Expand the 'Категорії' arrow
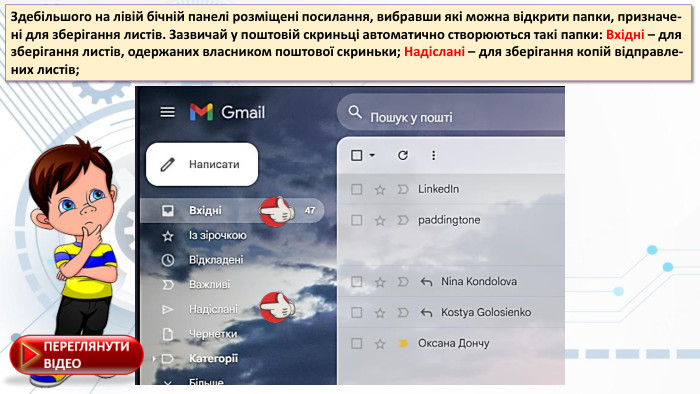This screenshot has height=394, width=700. click(154, 358)
